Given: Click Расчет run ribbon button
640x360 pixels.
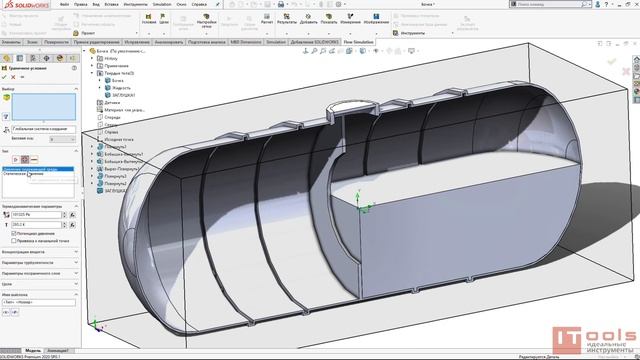Looking at the screenshot, I should coord(267,19).
